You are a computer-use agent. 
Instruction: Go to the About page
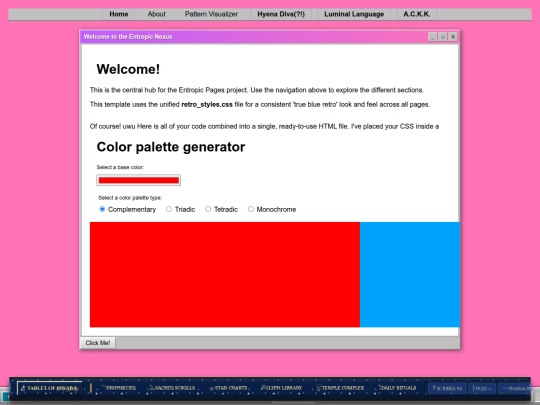click(156, 14)
